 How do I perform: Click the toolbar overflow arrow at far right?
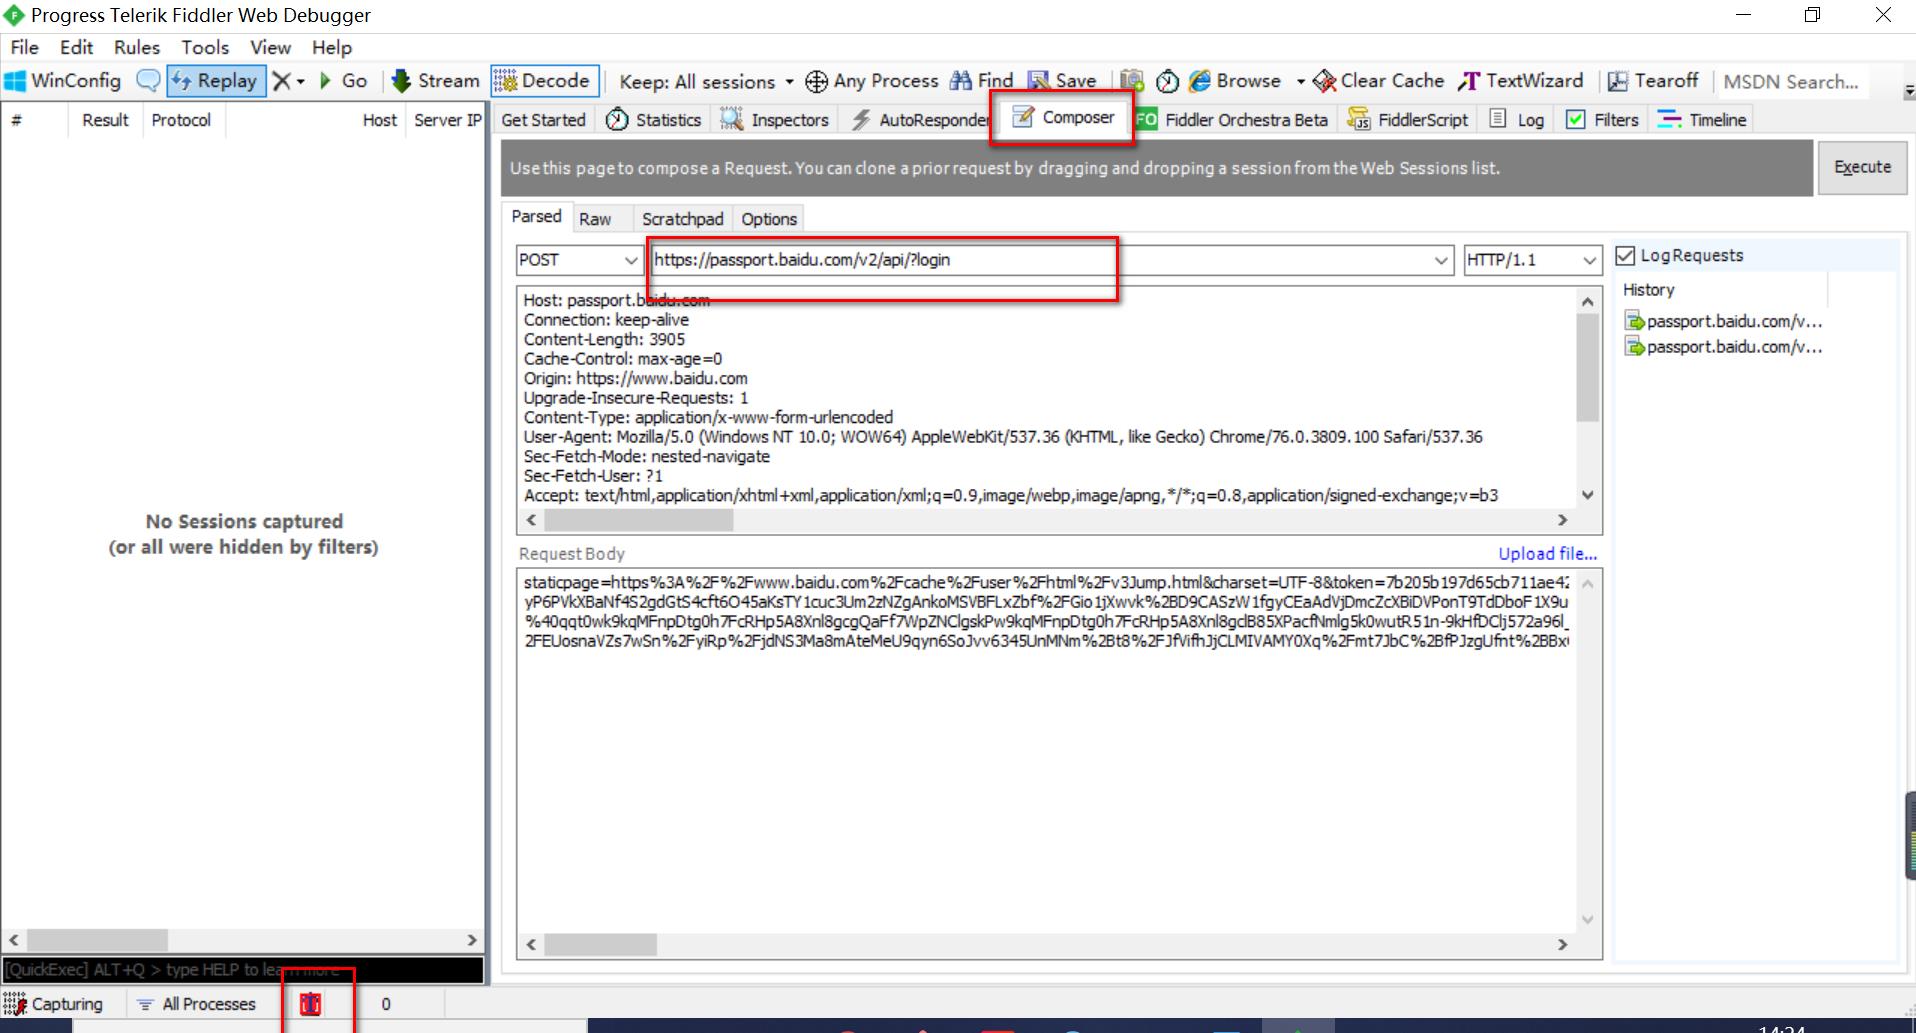tap(1908, 91)
